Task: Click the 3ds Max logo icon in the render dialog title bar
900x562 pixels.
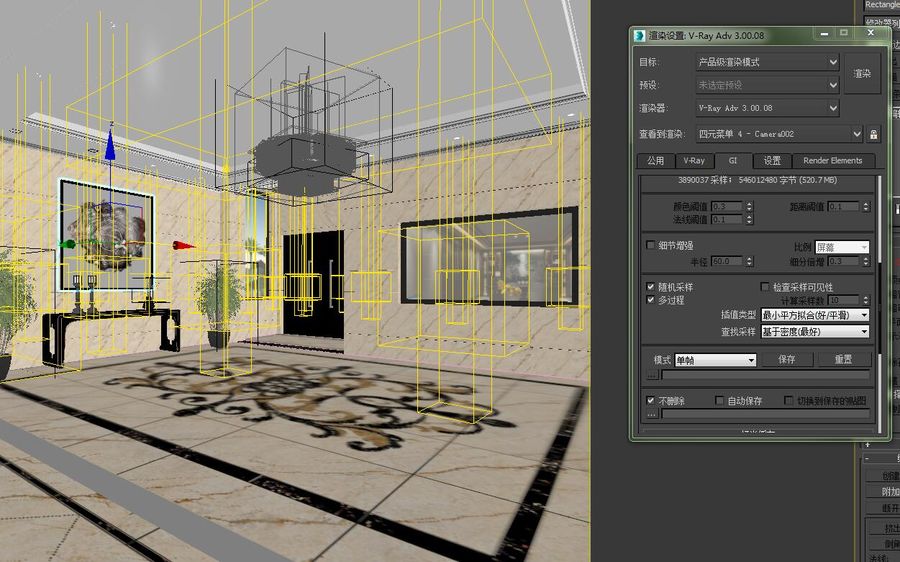Action: [x=639, y=35]
